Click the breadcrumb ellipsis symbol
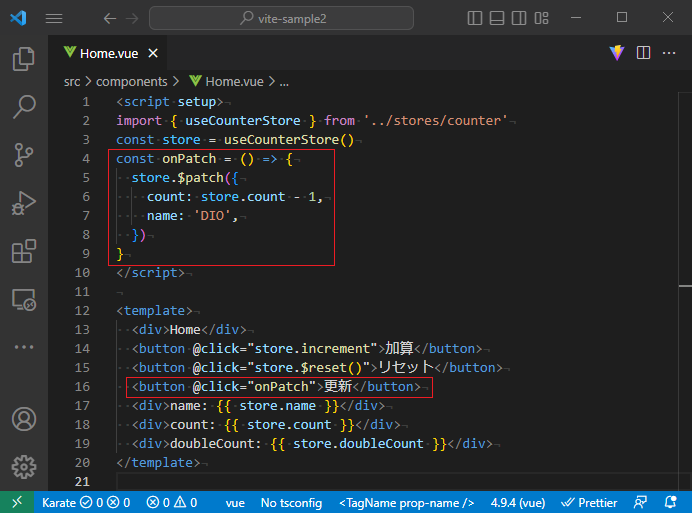The height and width of the screenshot is (513, 692). [284, 82]
